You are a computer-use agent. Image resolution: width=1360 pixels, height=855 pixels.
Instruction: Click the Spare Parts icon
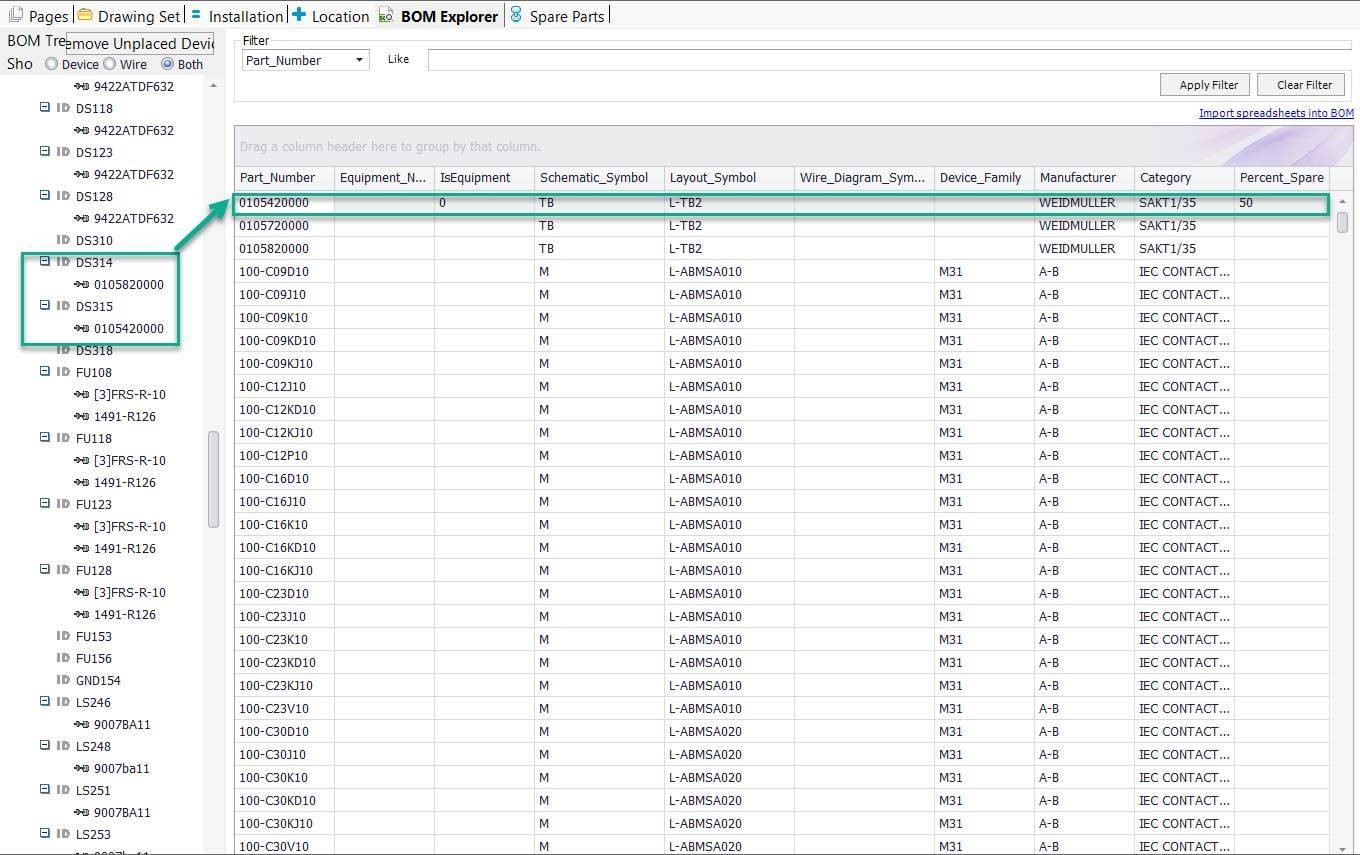[x=514, y=15]
